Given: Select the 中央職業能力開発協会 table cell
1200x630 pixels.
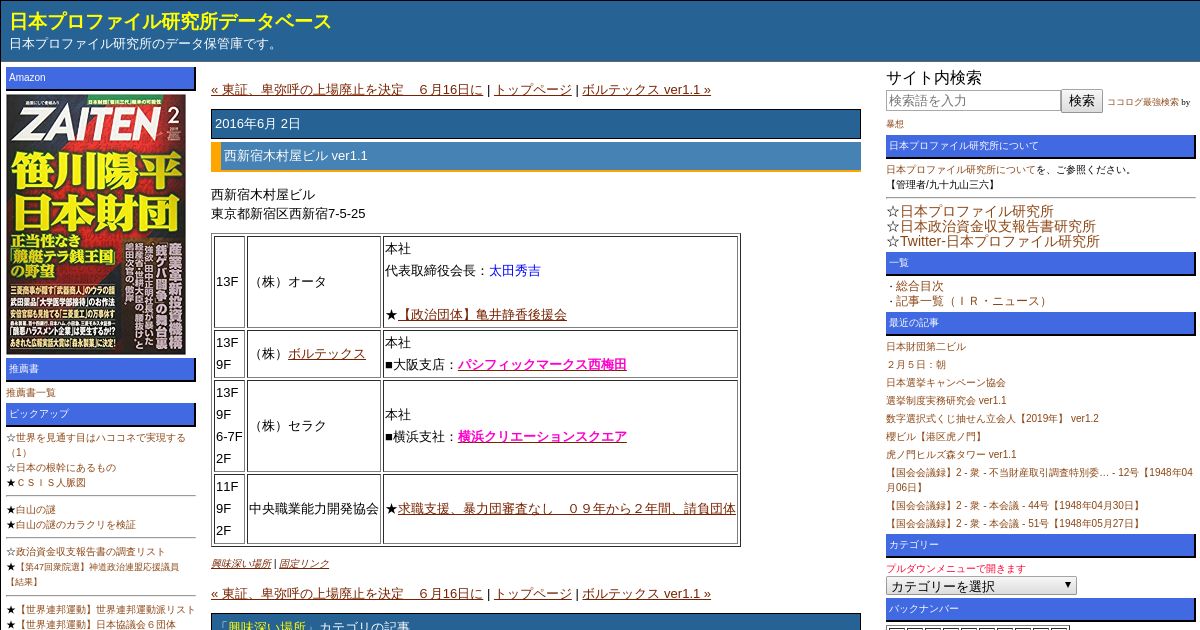Looking at the screenshot, I should coord(314,509).
